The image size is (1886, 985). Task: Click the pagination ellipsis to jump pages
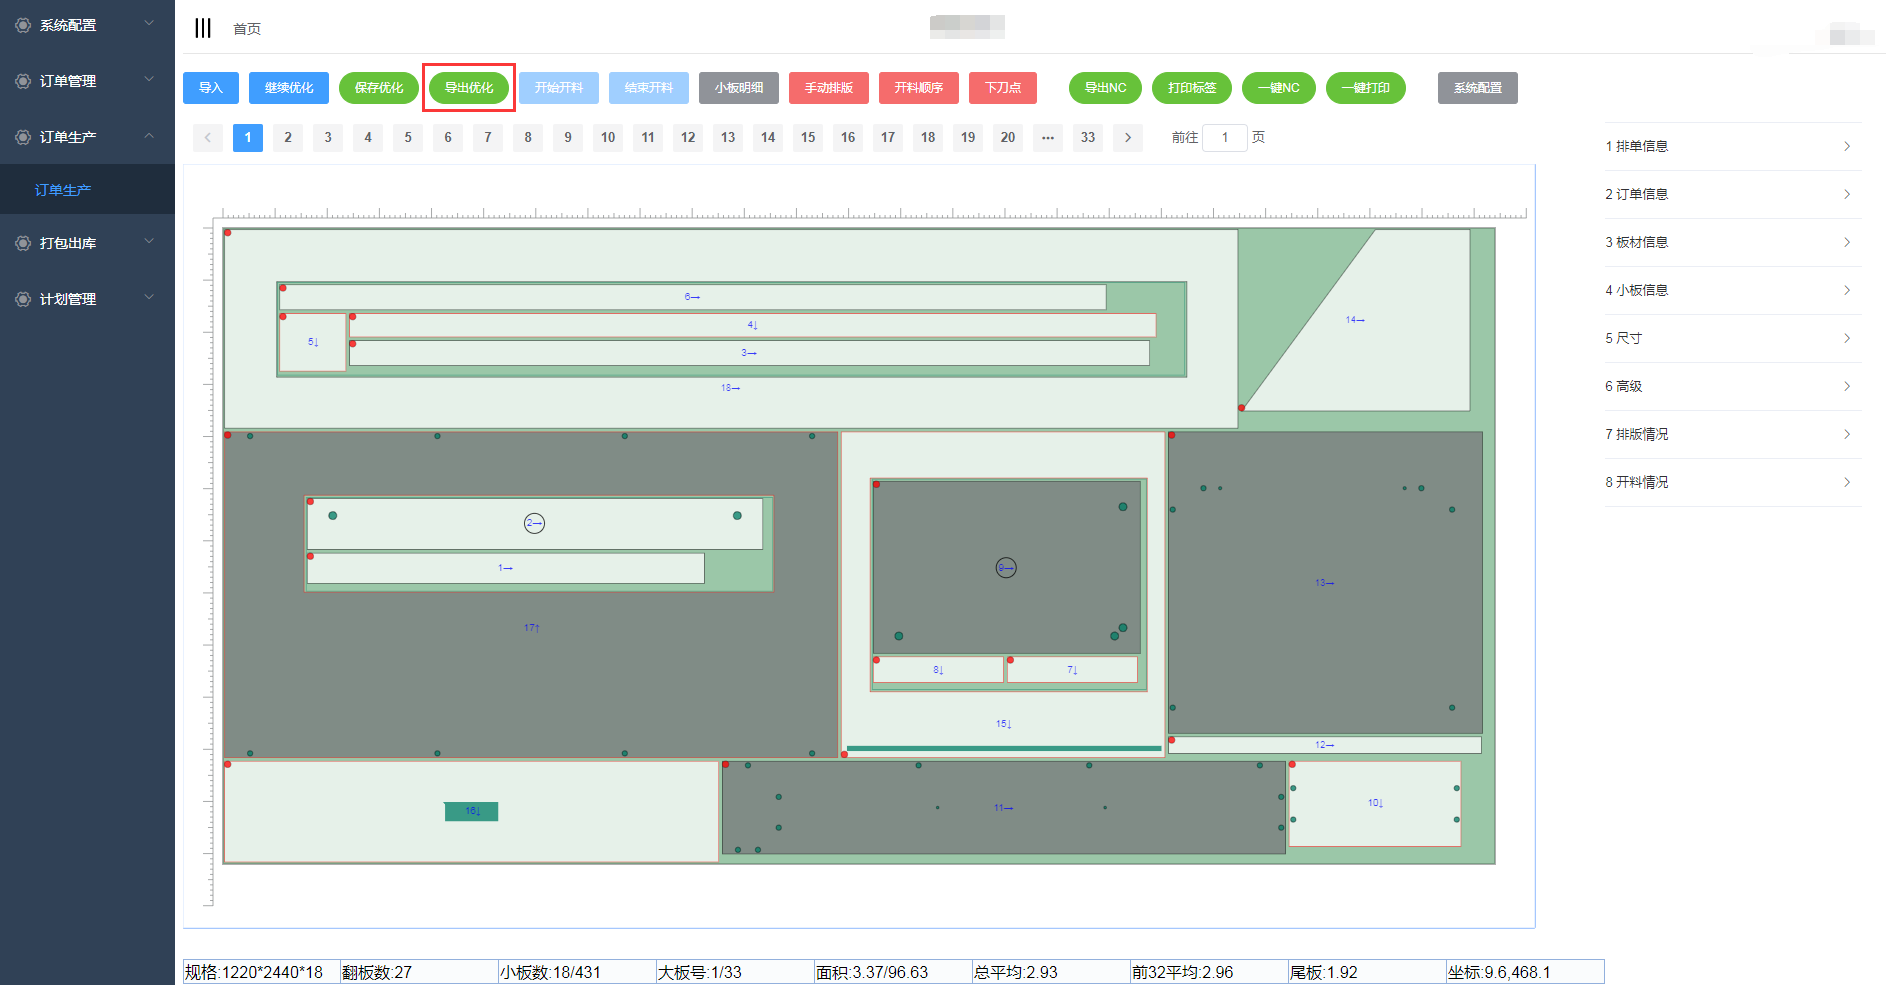click(x=1047, y=138)
